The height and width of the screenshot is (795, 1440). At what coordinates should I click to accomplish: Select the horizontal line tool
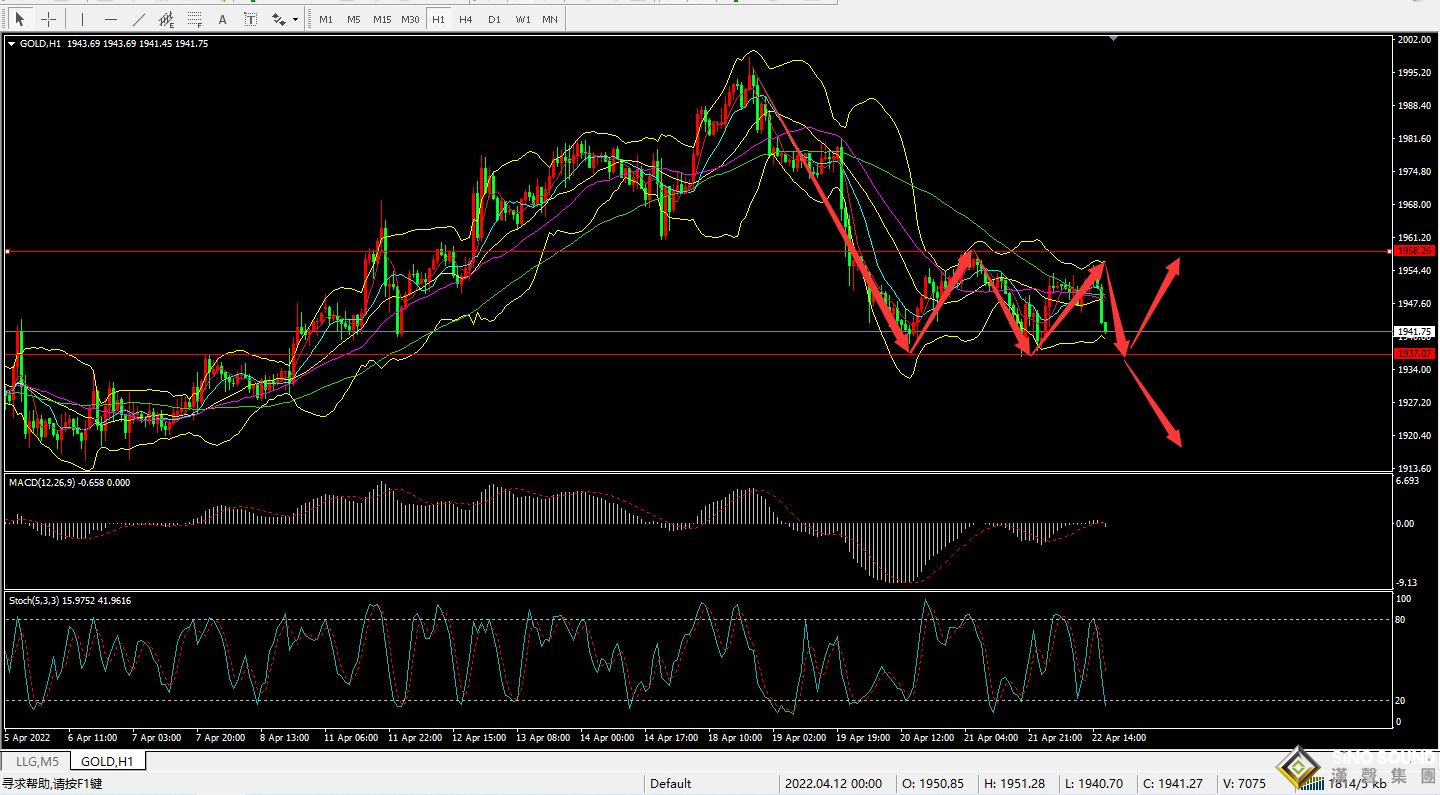pos(110,19)
